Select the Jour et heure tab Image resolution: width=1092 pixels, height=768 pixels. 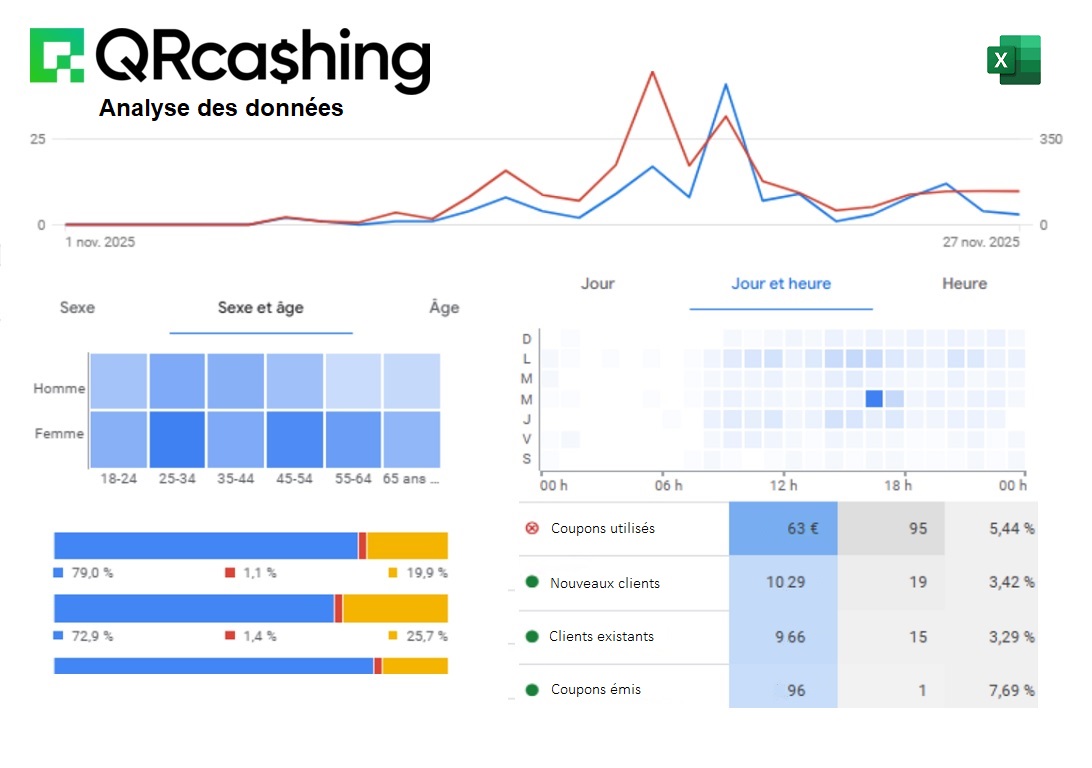(x=781, y=284)
